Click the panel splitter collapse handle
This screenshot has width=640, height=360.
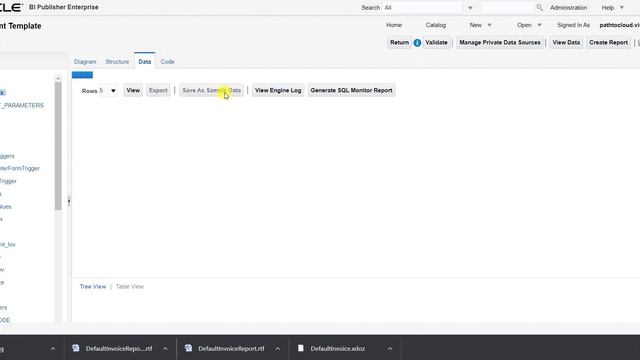69,201
